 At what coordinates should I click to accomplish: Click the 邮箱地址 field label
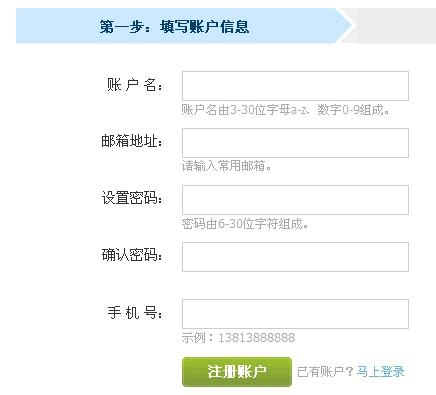point(132,141)
